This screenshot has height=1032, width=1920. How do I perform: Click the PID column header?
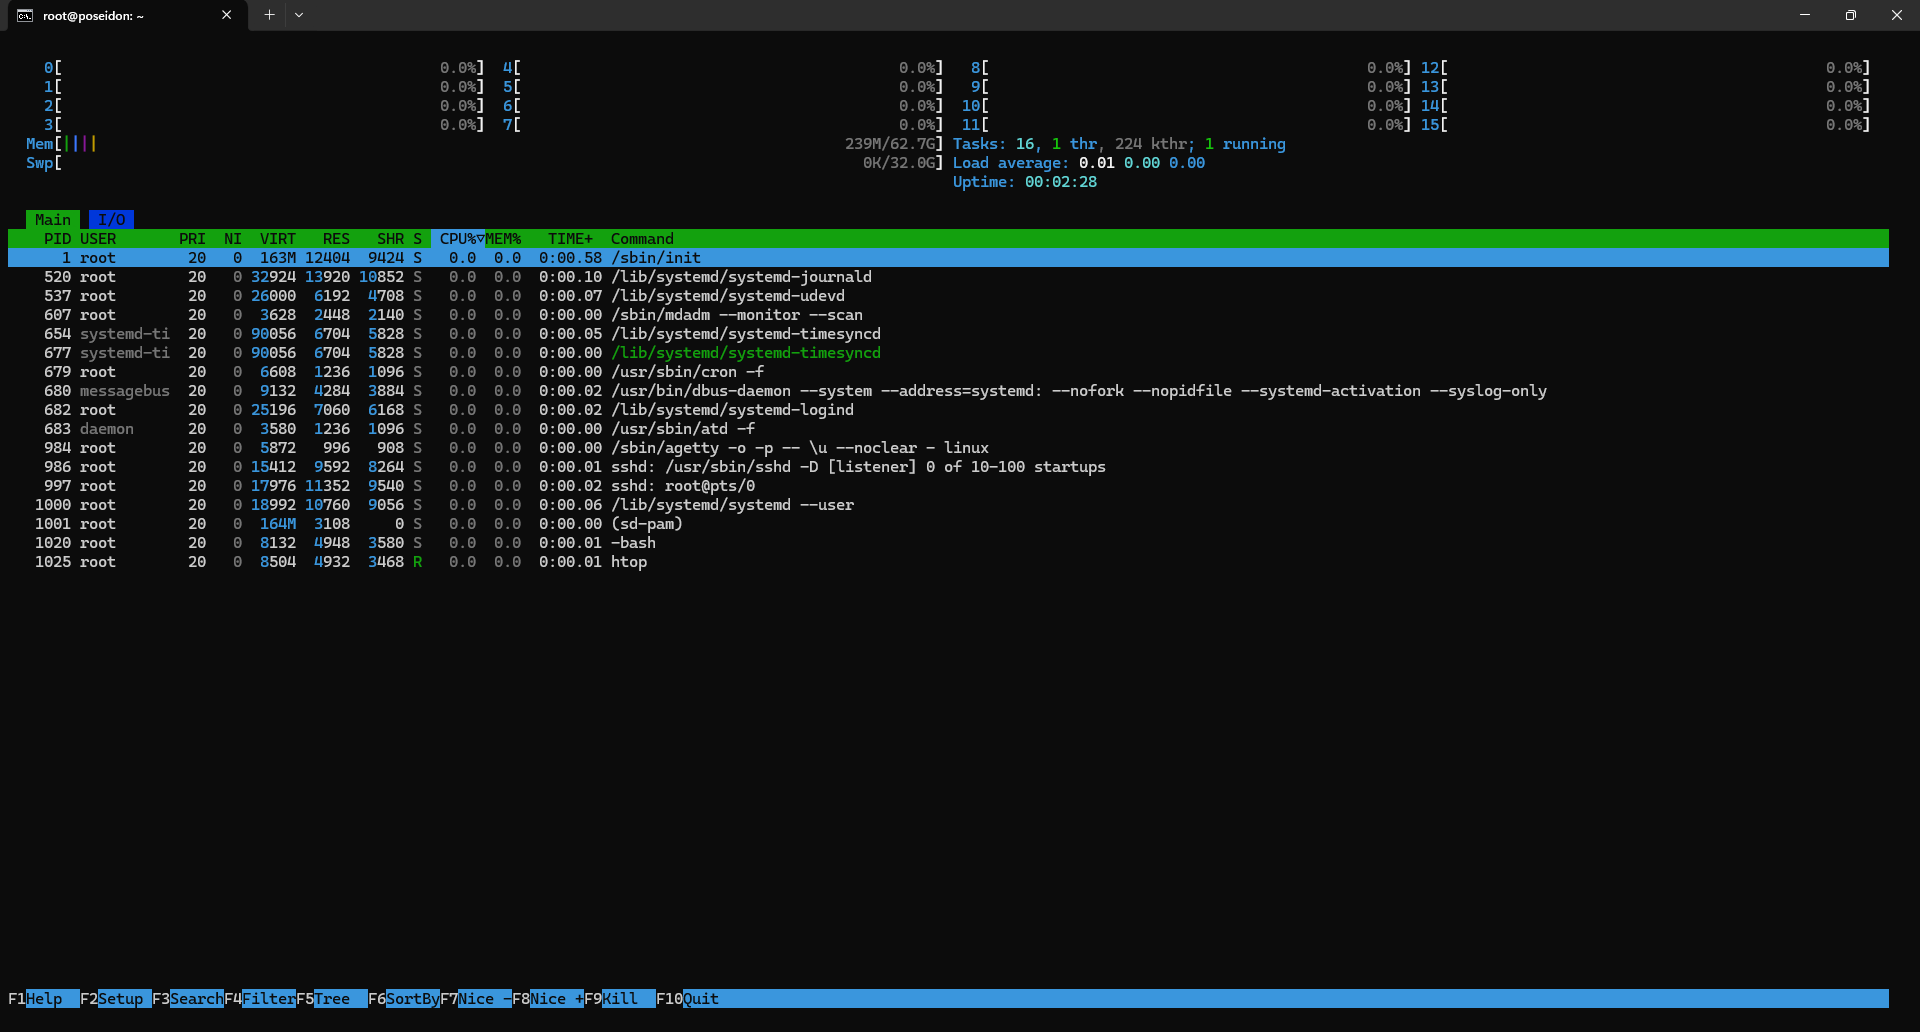(x=57, y=239)
